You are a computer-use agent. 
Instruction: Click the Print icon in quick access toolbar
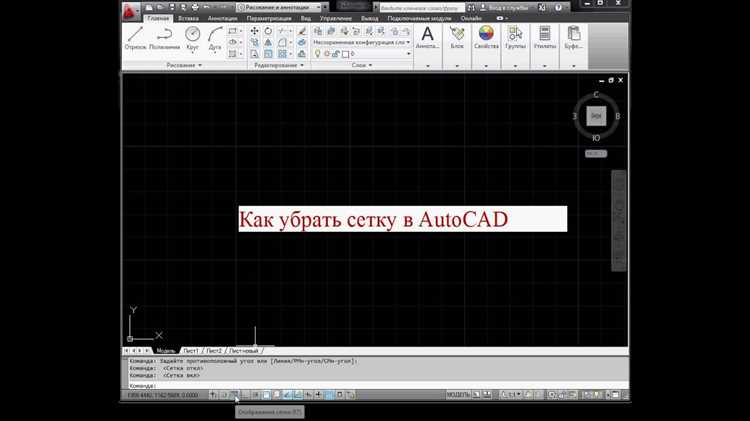pos(195,8)
